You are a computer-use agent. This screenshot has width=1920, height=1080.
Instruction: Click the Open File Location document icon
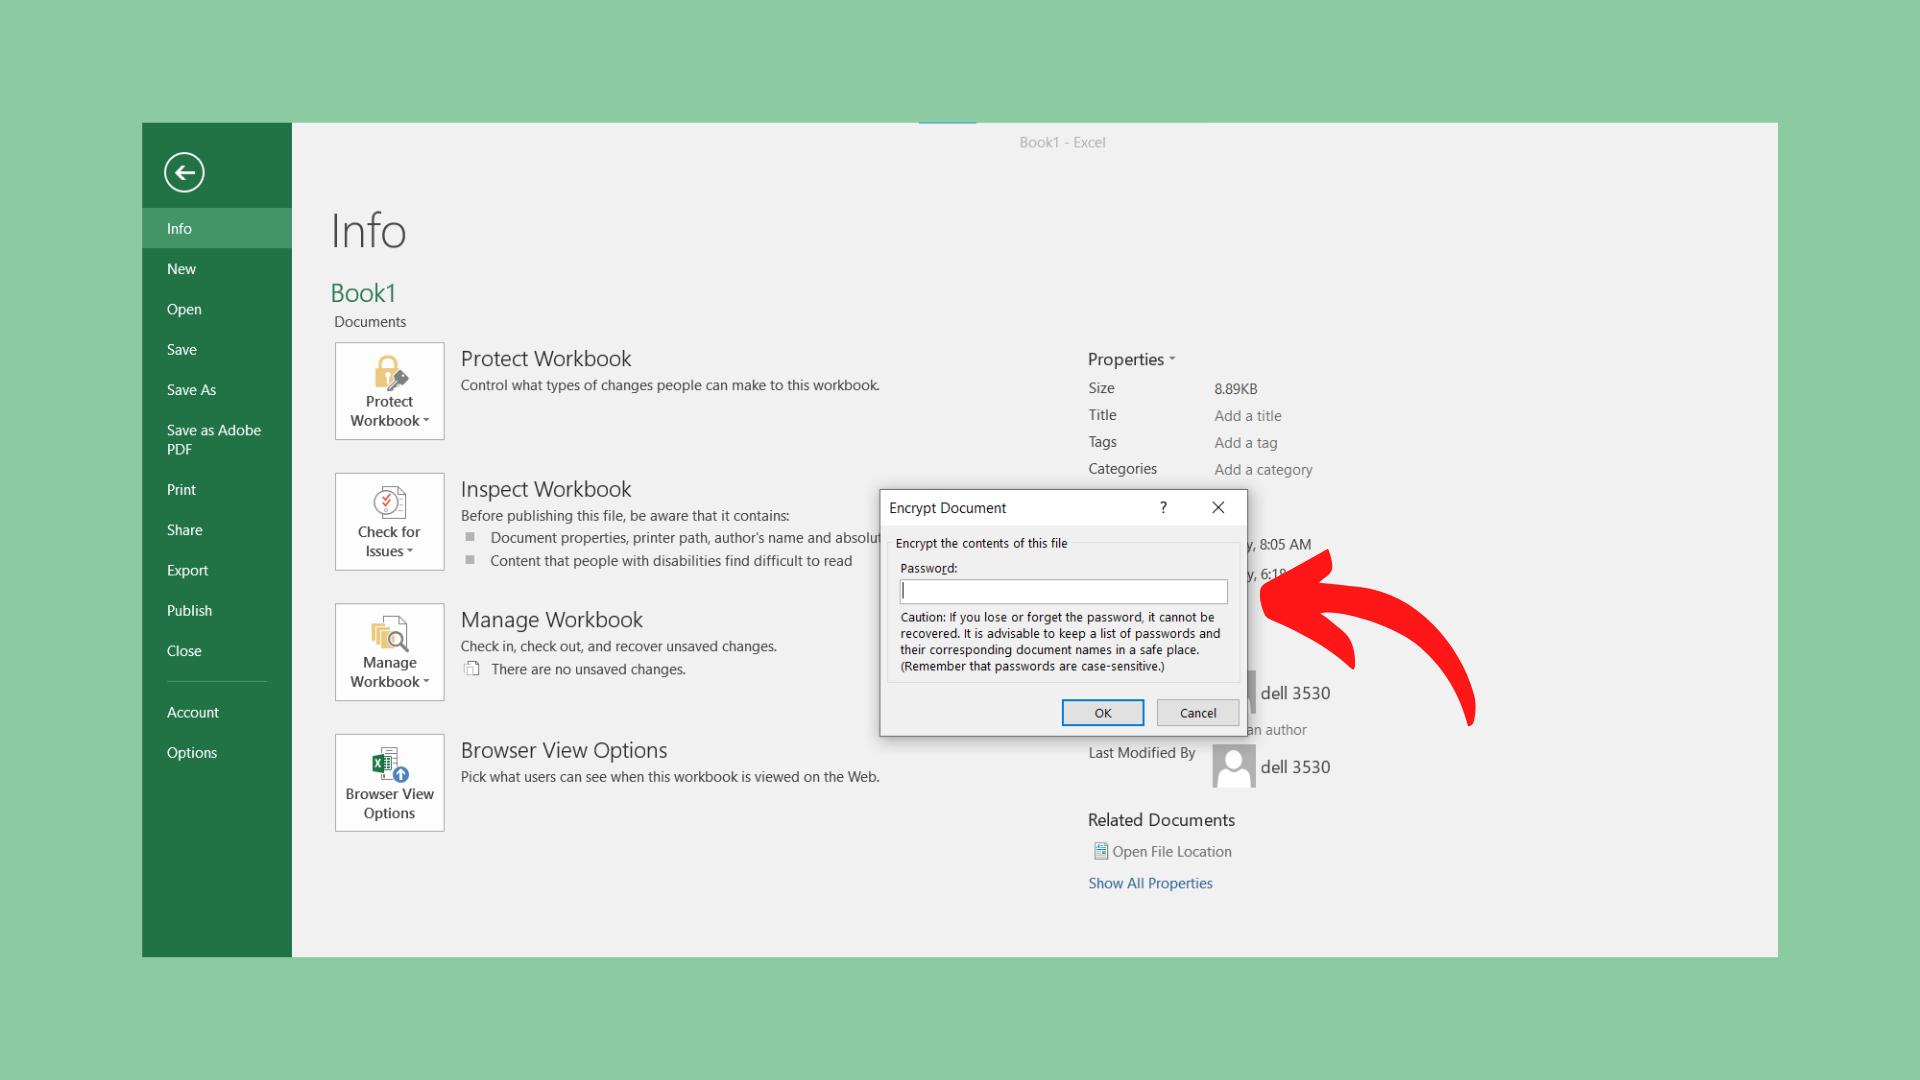[1100, 851]
